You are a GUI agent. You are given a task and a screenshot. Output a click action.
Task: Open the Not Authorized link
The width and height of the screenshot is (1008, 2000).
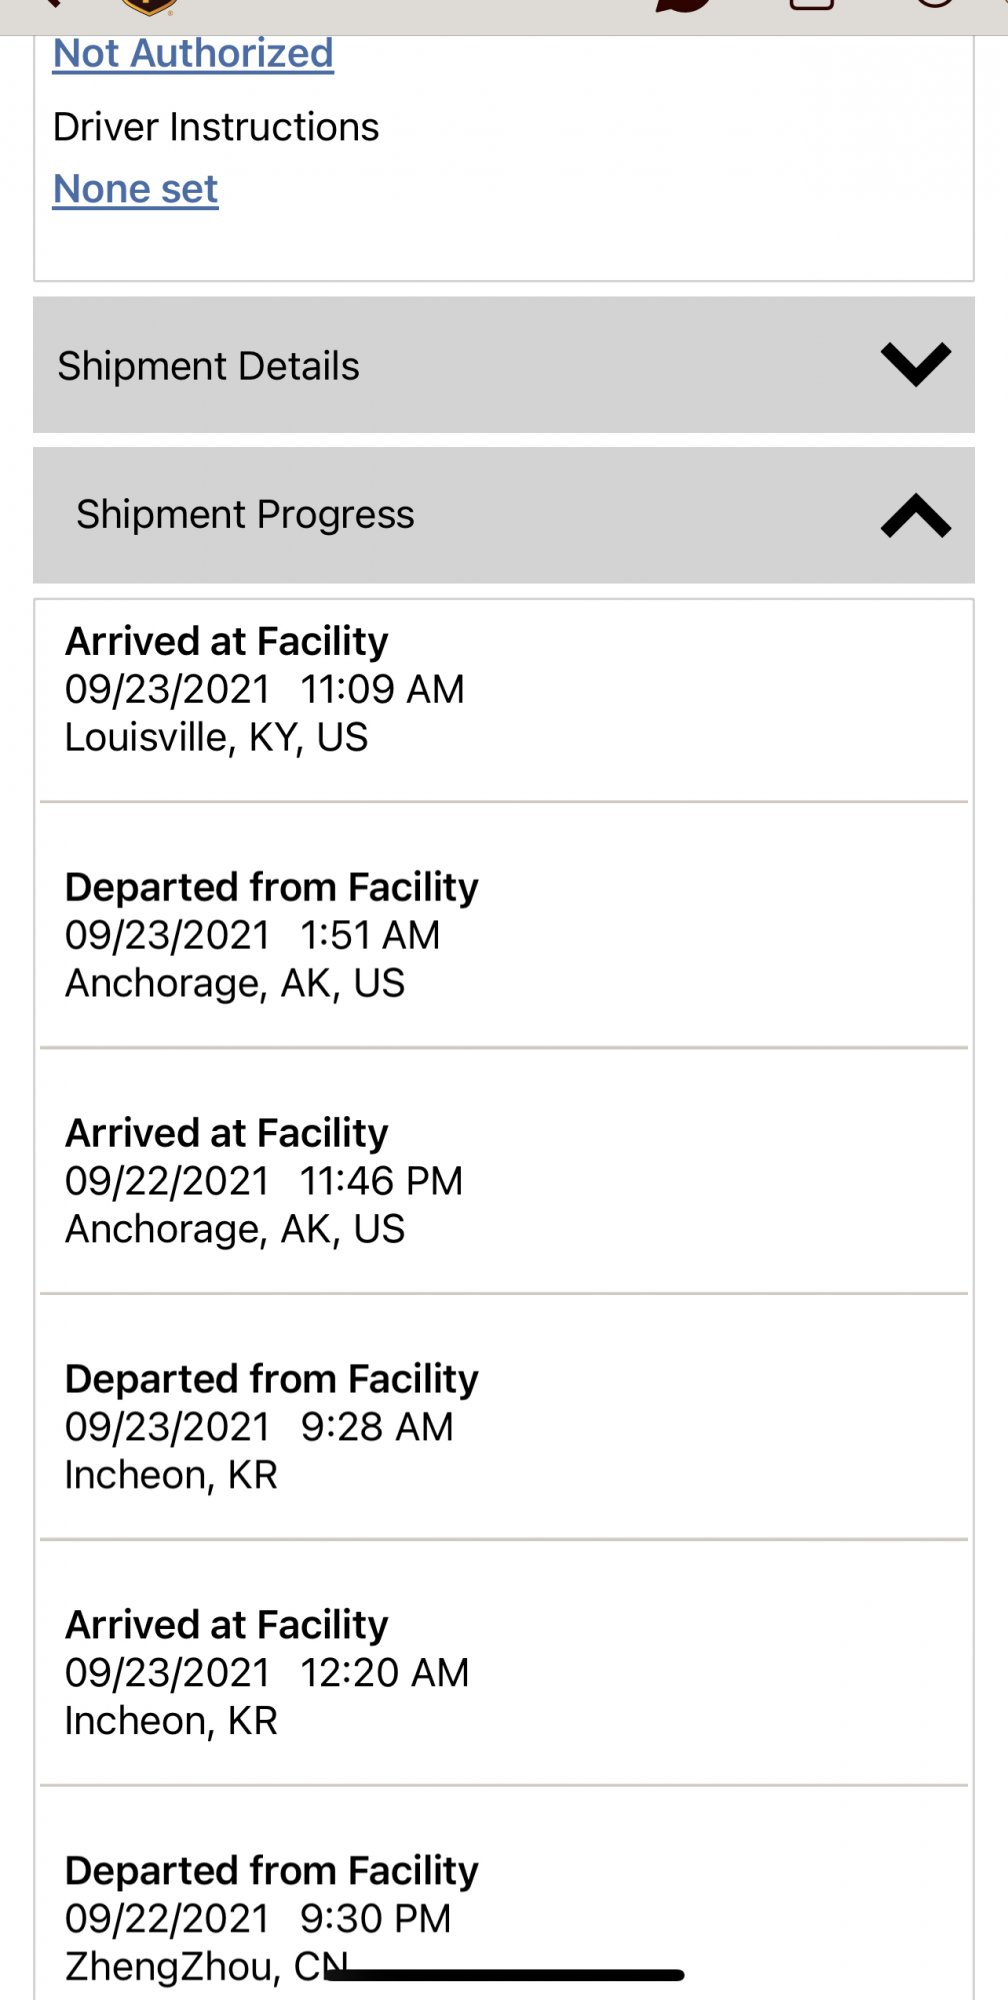[x=193, y=53]
